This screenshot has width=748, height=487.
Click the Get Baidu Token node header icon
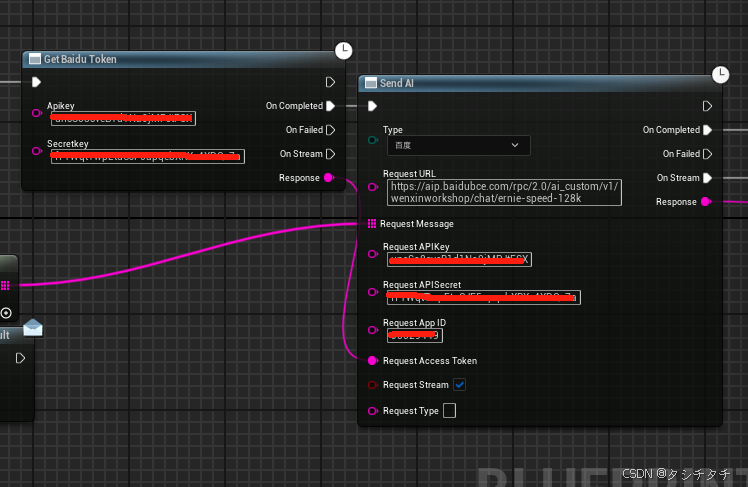35,59
